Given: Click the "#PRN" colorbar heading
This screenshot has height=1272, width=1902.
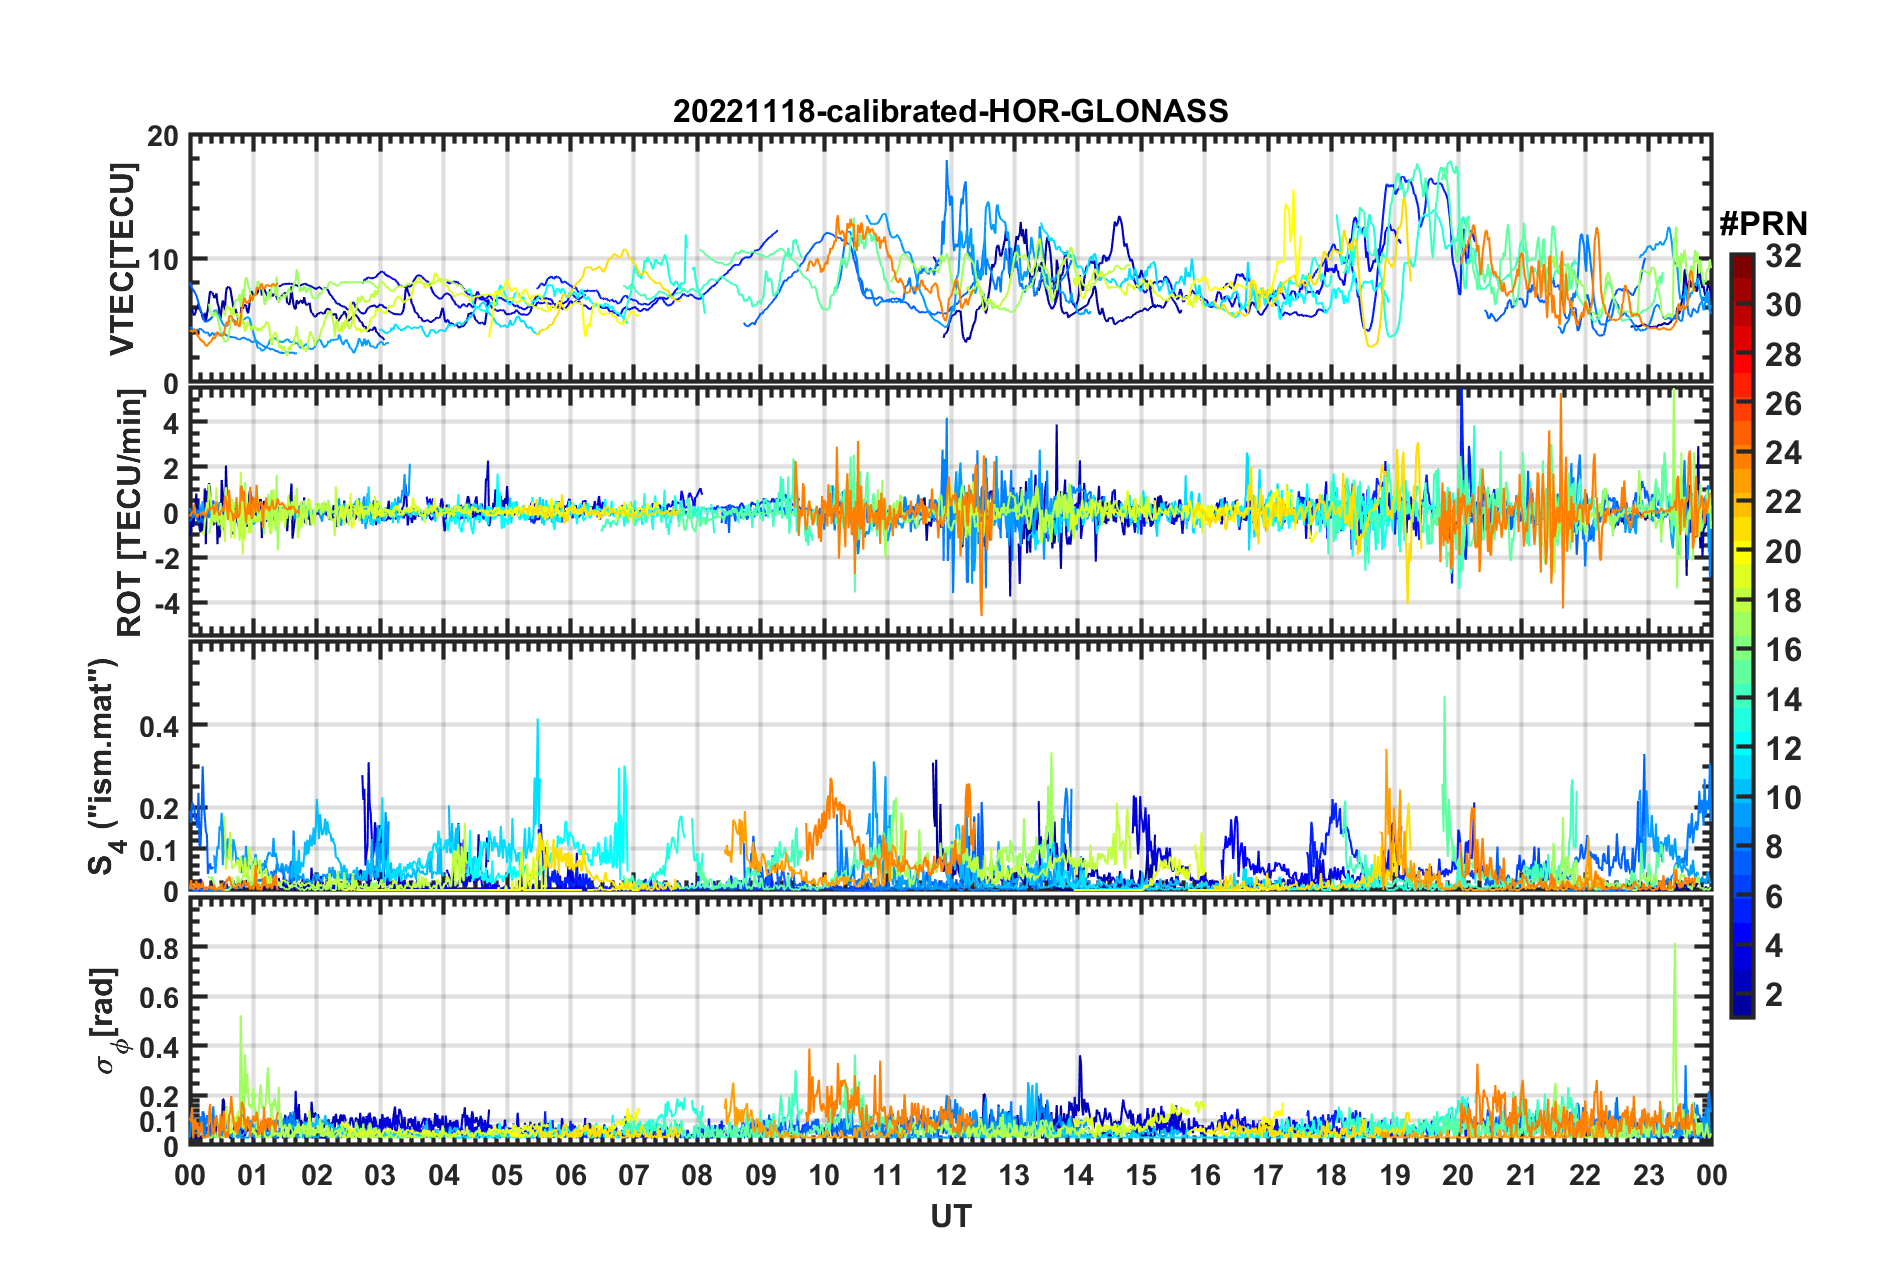Looking at the screenshot, I should pos(1763,224).
